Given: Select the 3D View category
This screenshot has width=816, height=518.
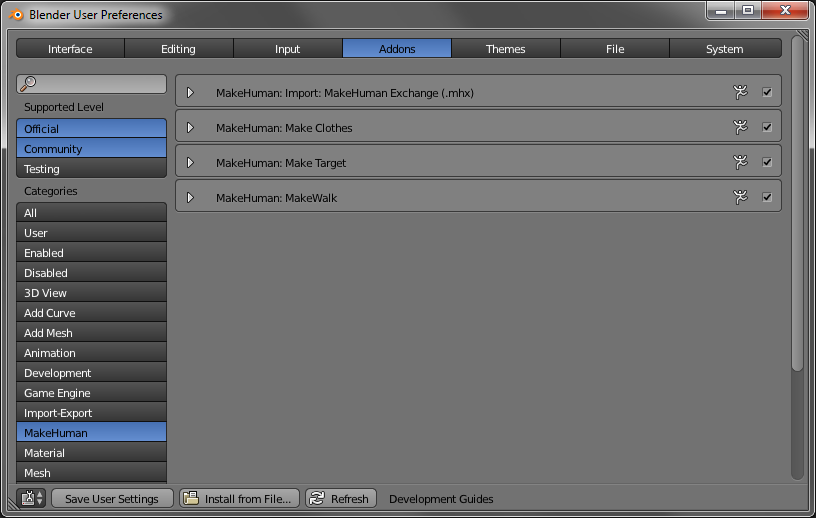Looking at the screenshot, I should coord(92,293).
